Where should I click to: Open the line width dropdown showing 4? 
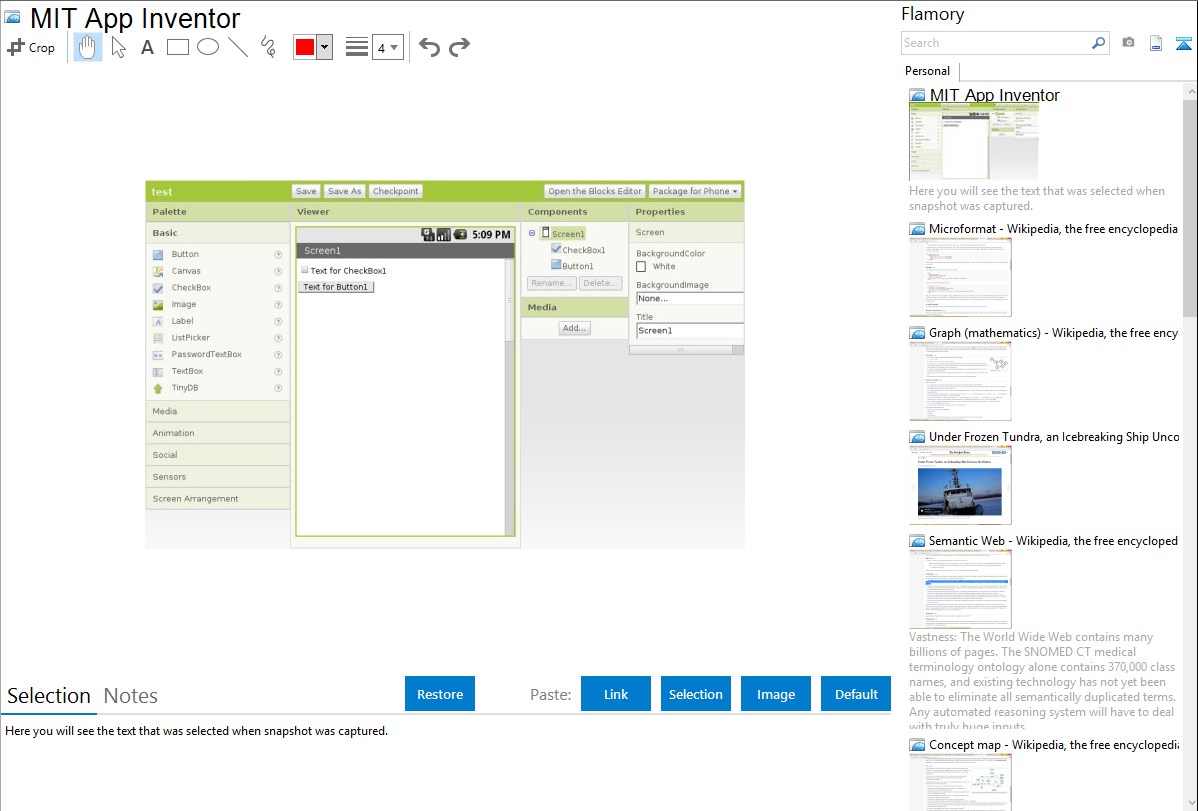388,47
